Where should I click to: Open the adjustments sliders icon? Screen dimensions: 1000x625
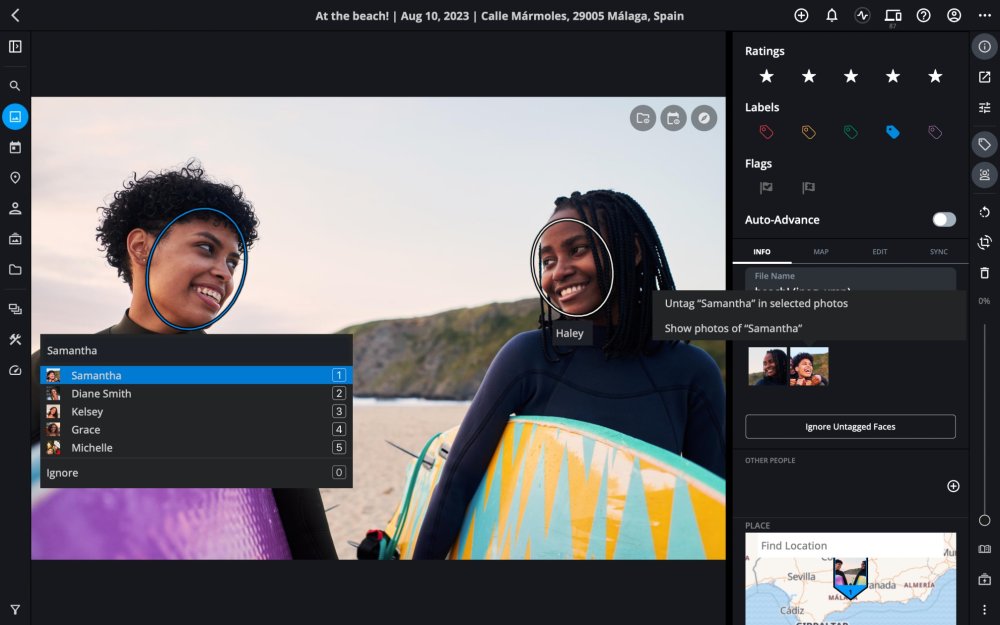coord(985,108)
